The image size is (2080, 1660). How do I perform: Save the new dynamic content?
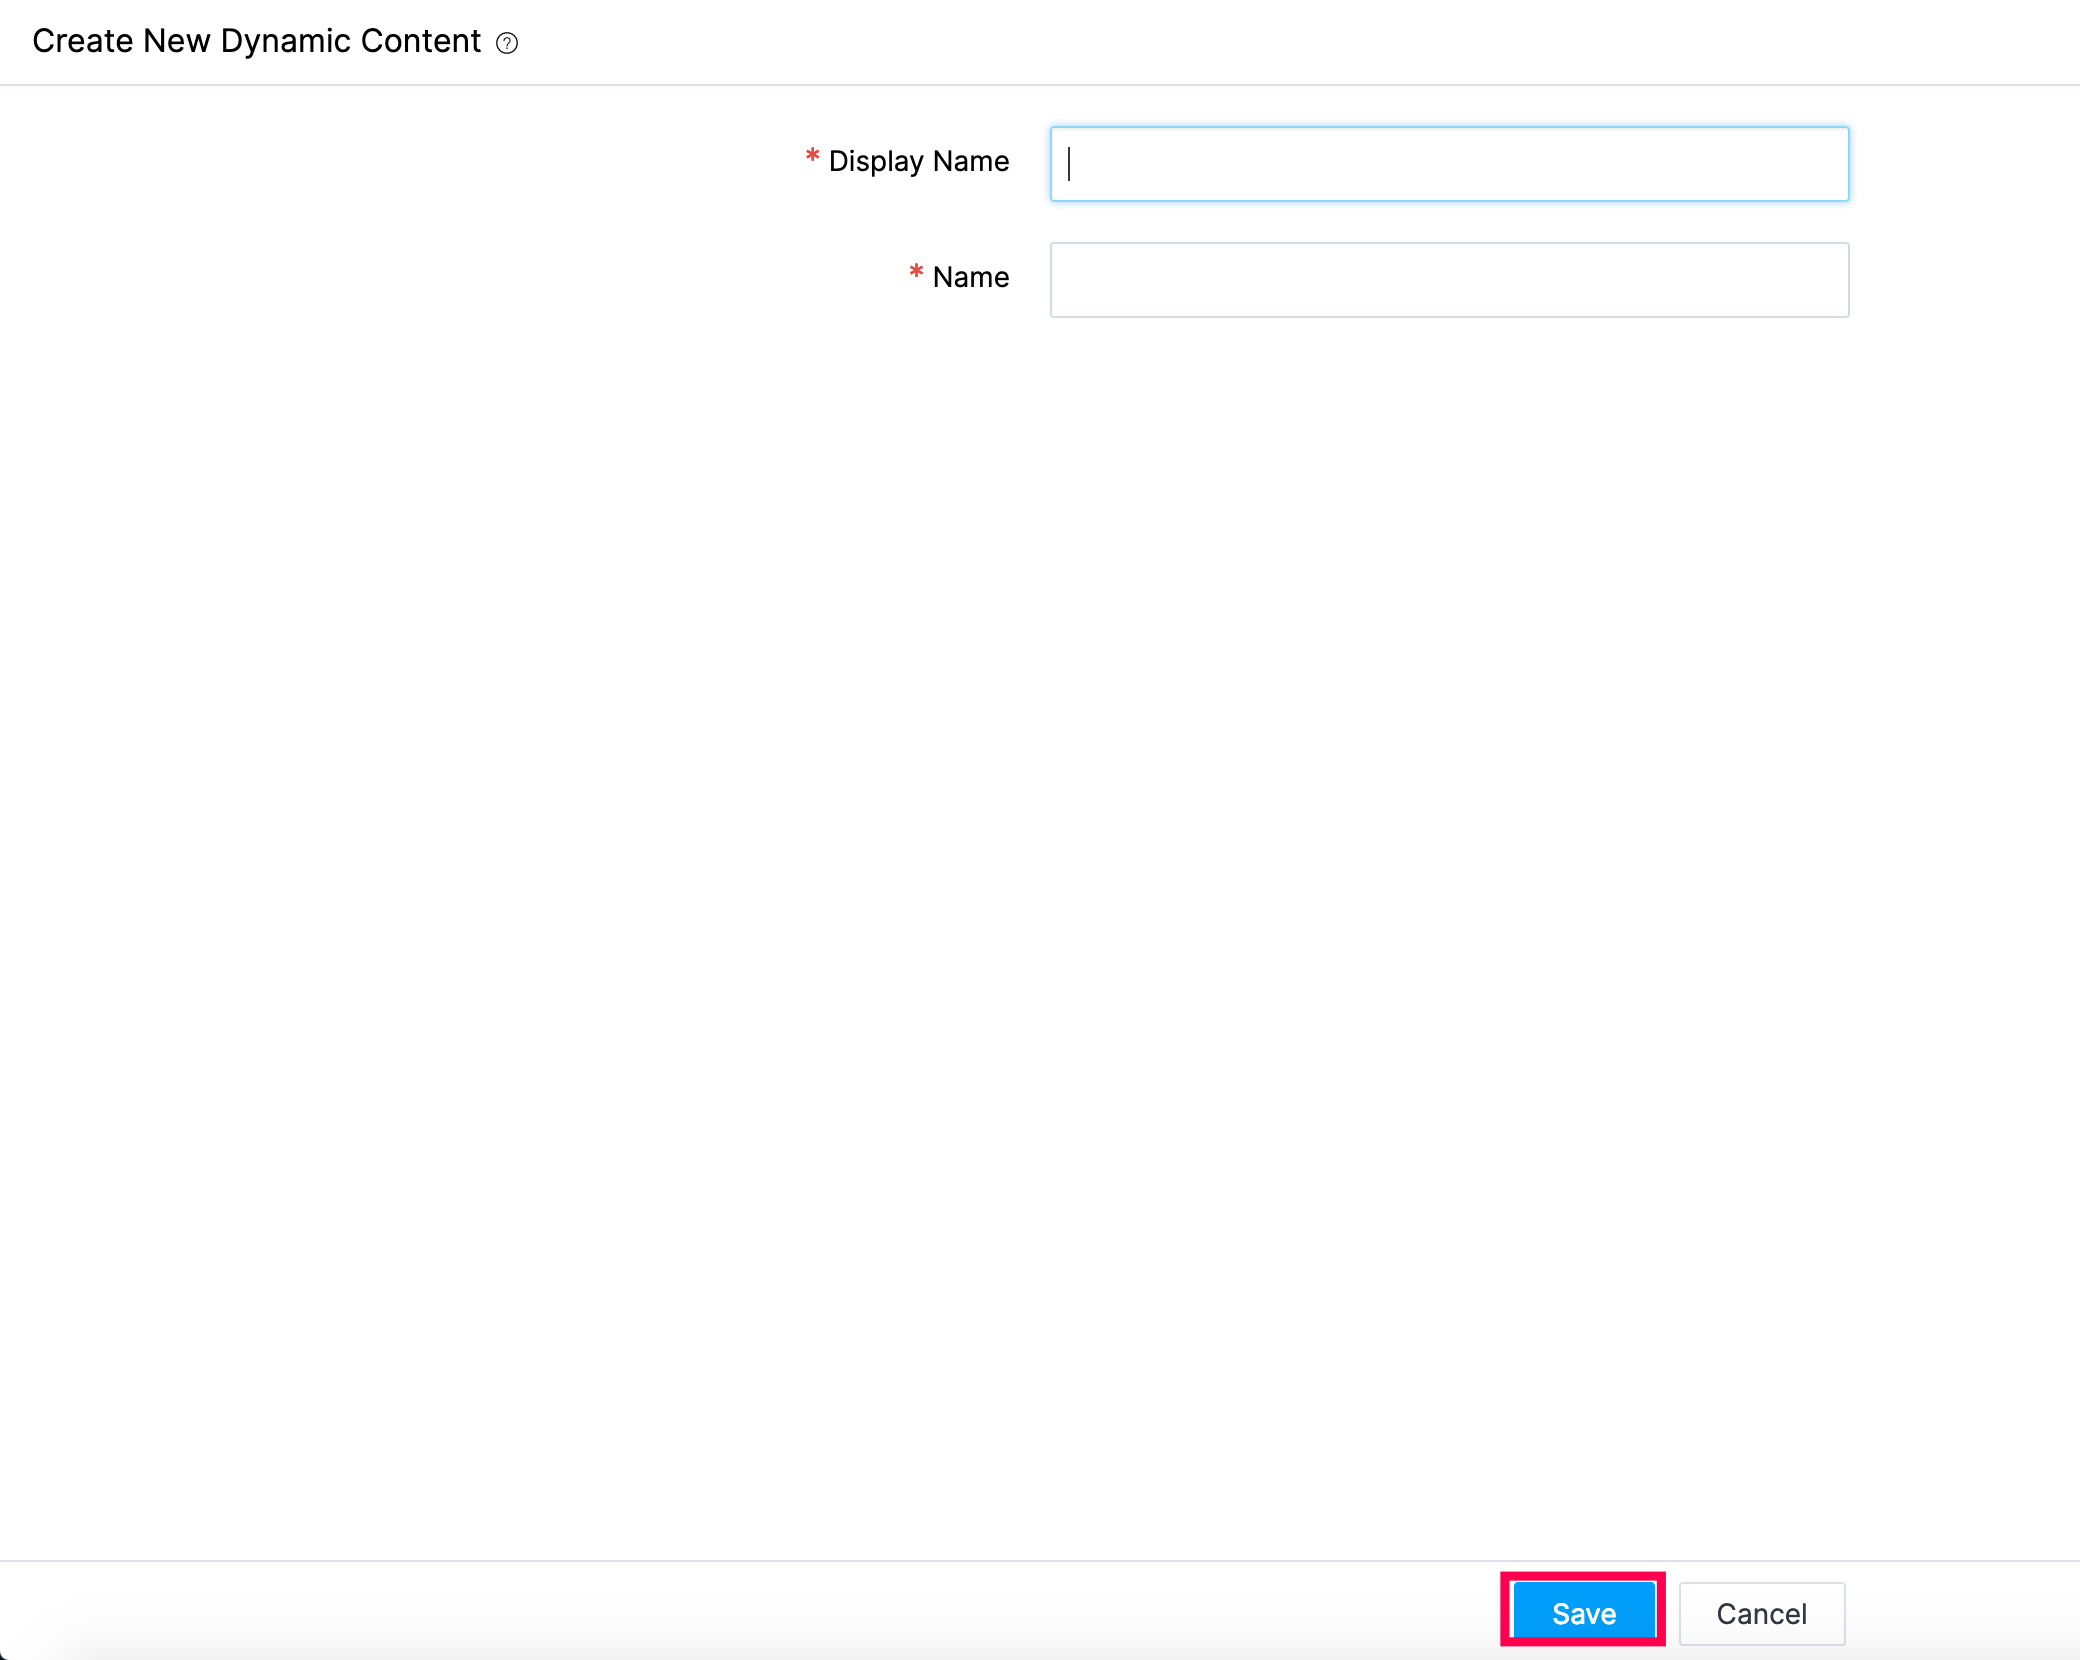(1583, 1613)
